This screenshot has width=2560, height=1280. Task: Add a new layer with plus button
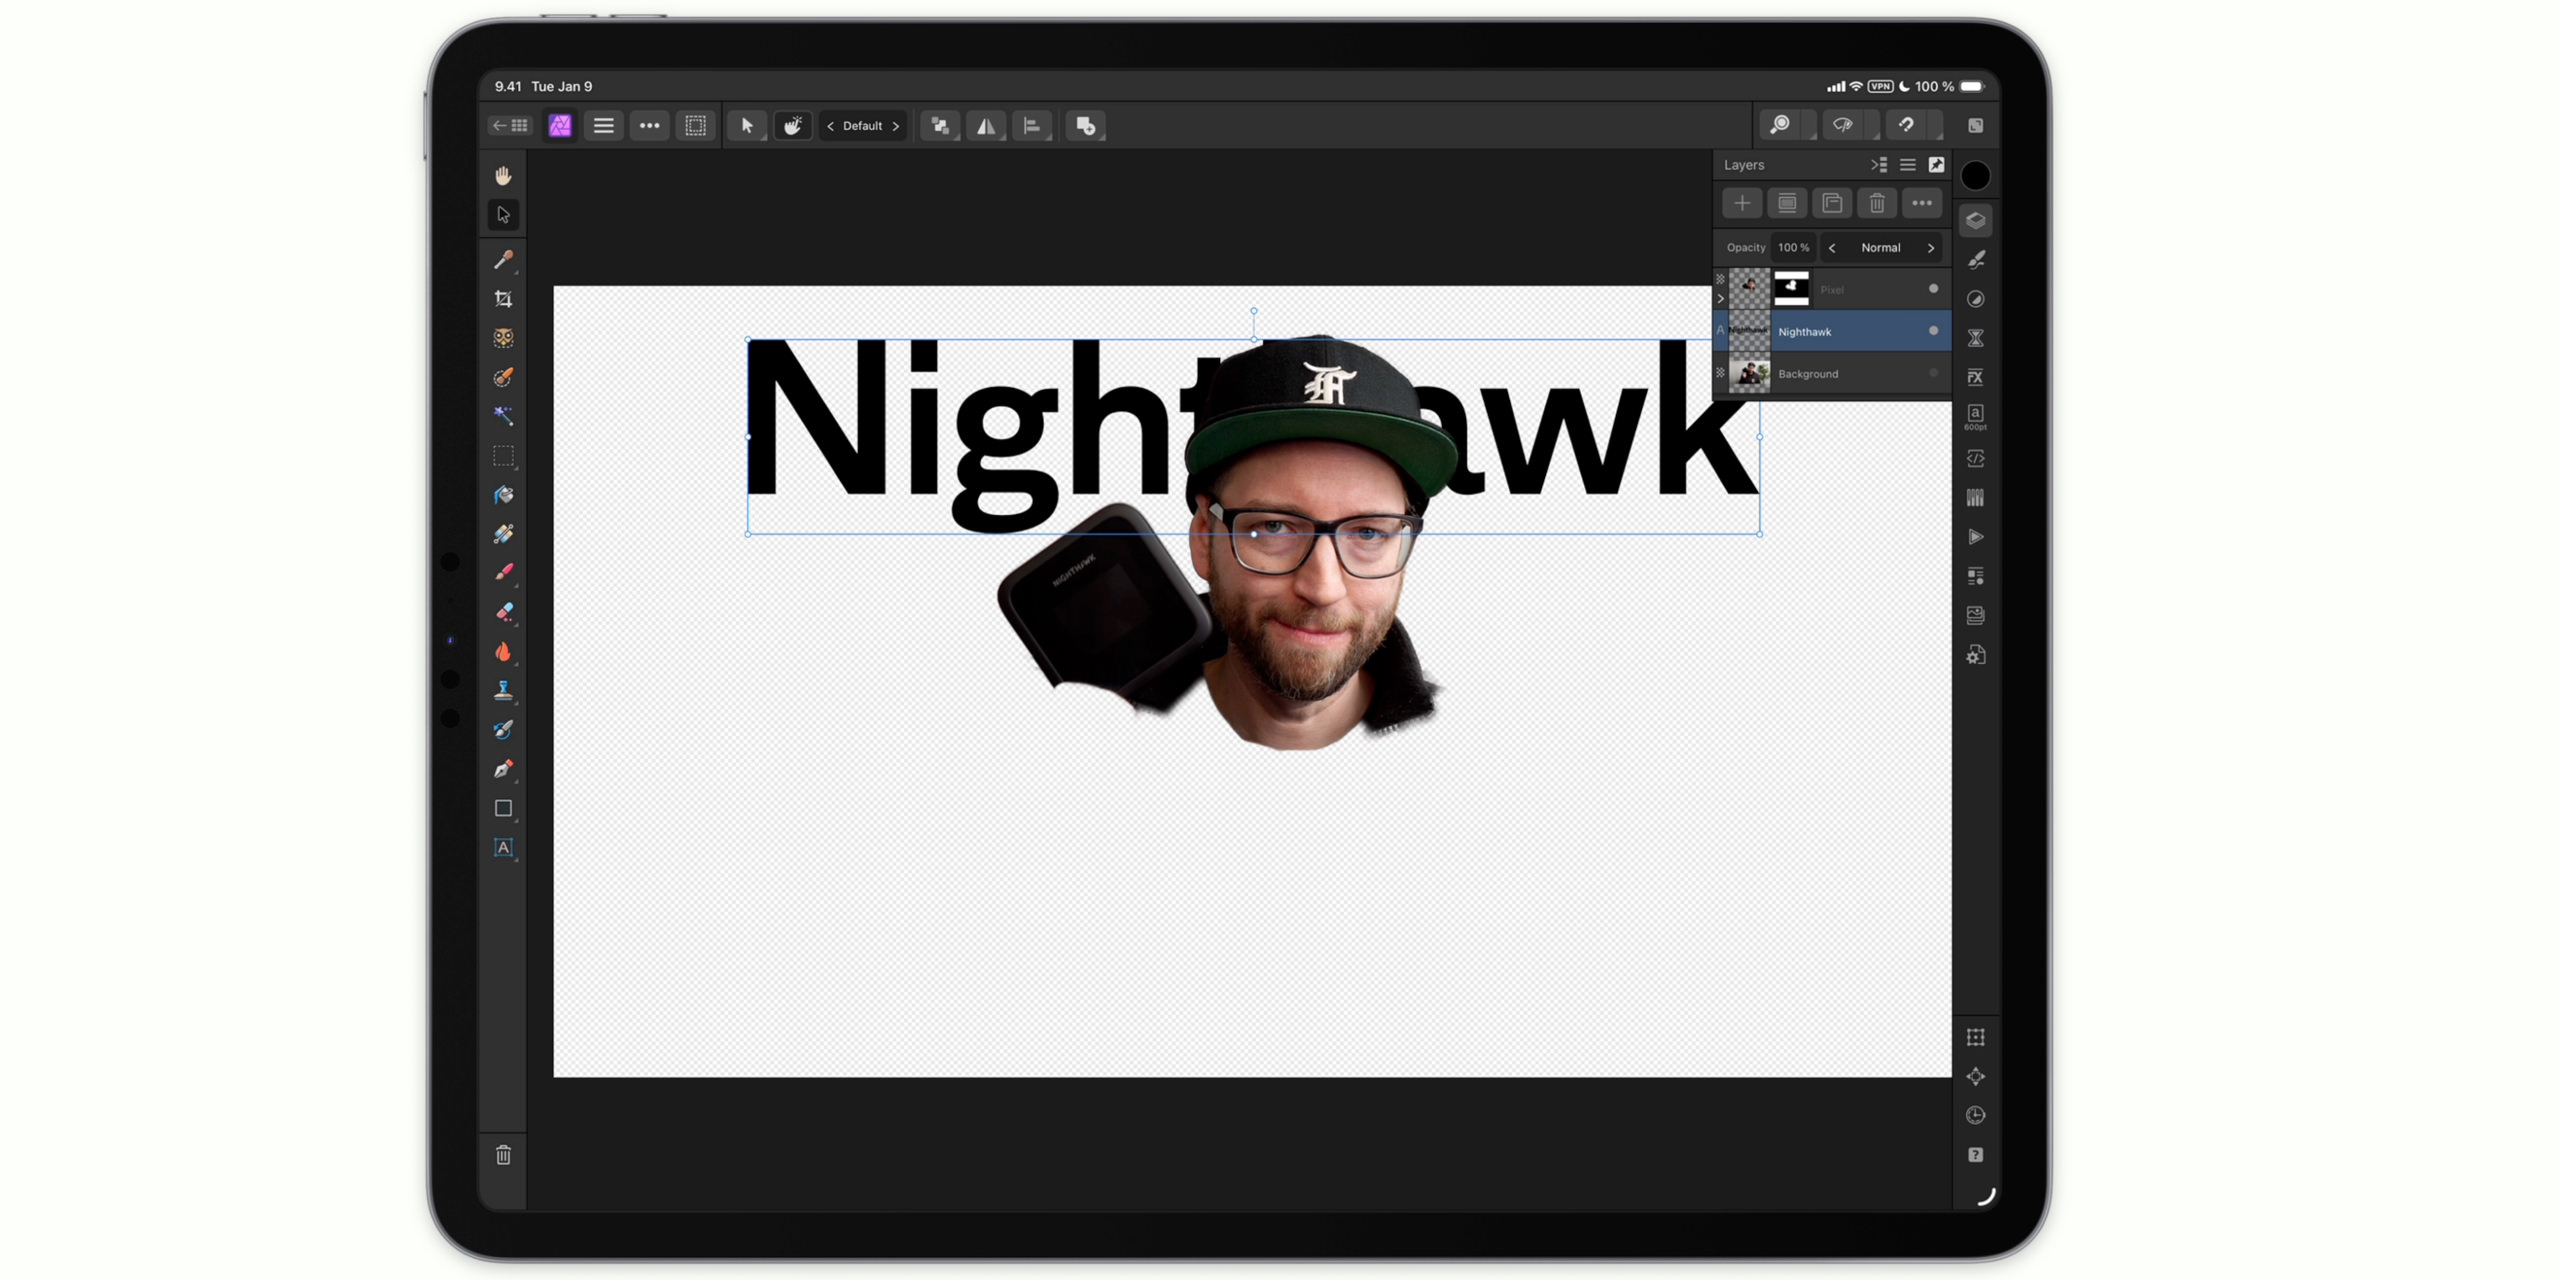point(1742,204)
